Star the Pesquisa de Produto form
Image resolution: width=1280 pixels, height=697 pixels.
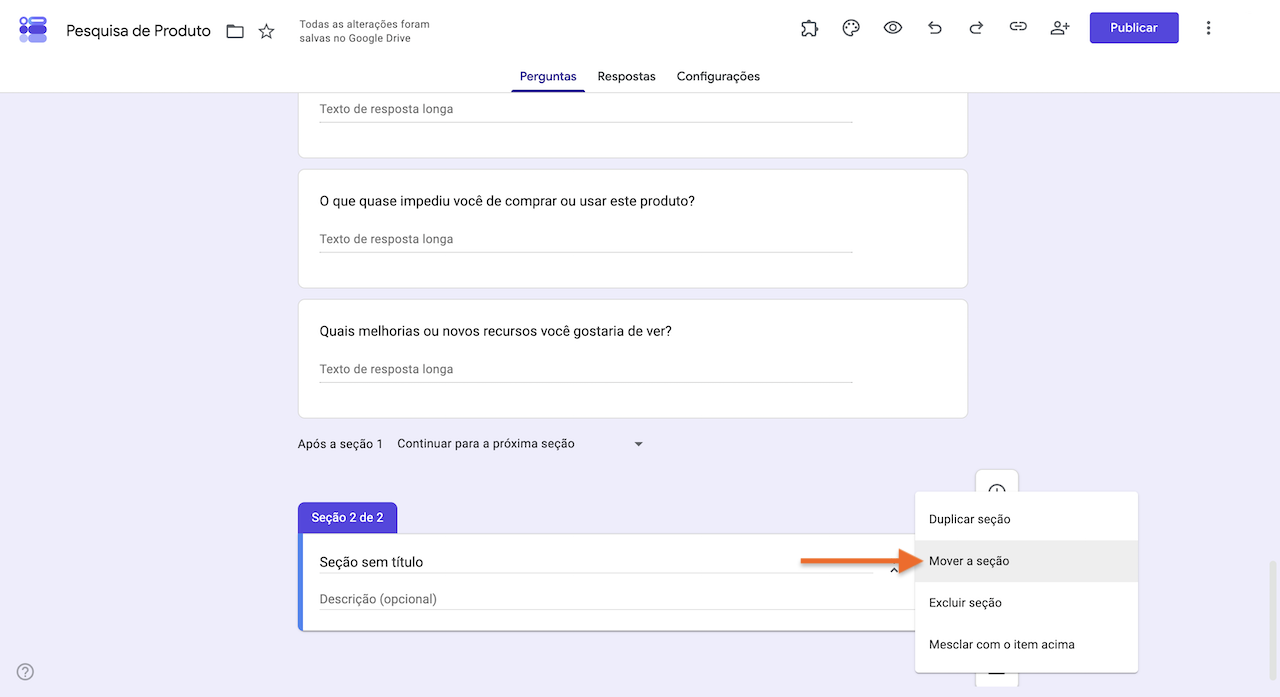[266, 31]
